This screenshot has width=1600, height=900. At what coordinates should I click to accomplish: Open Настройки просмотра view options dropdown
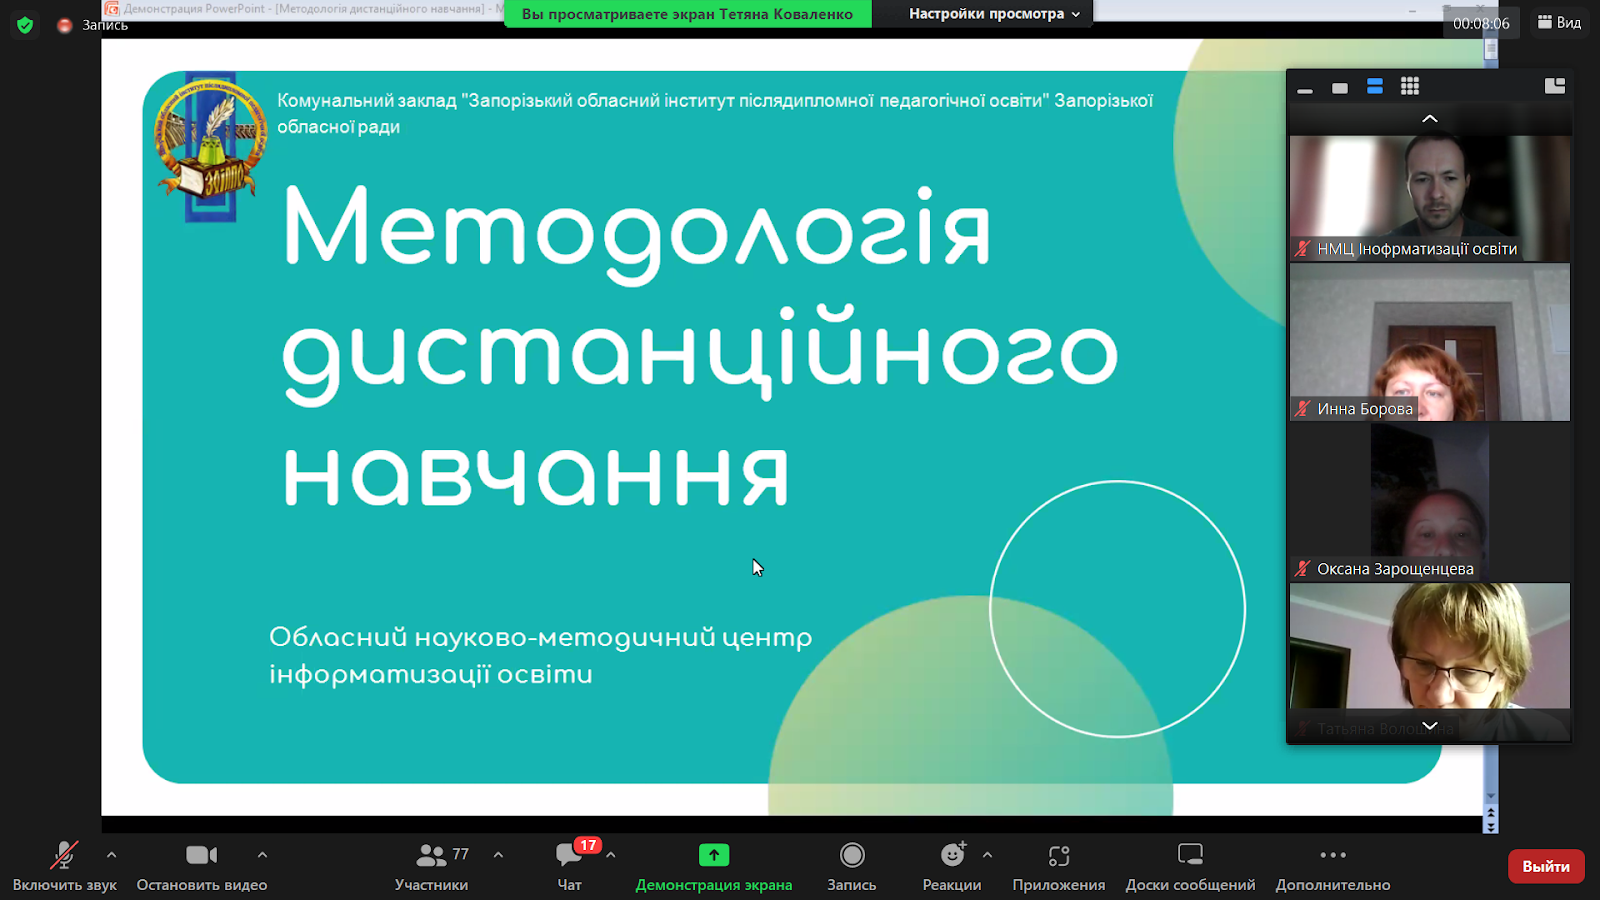coord(995,14)
